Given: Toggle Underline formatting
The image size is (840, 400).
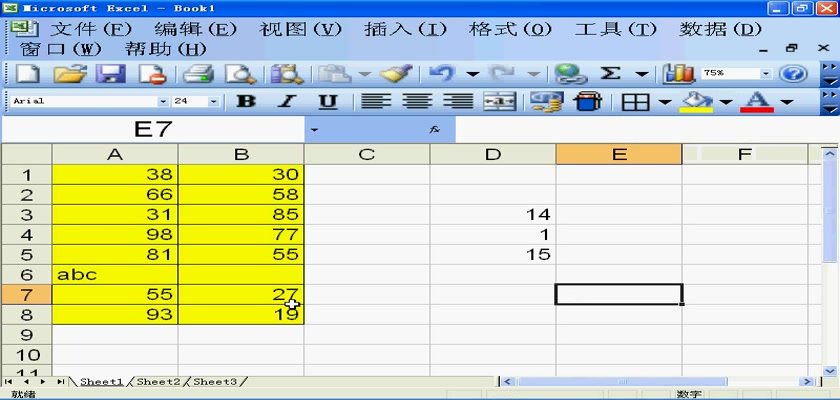Looking at the screenshot, I should point(327,101).
